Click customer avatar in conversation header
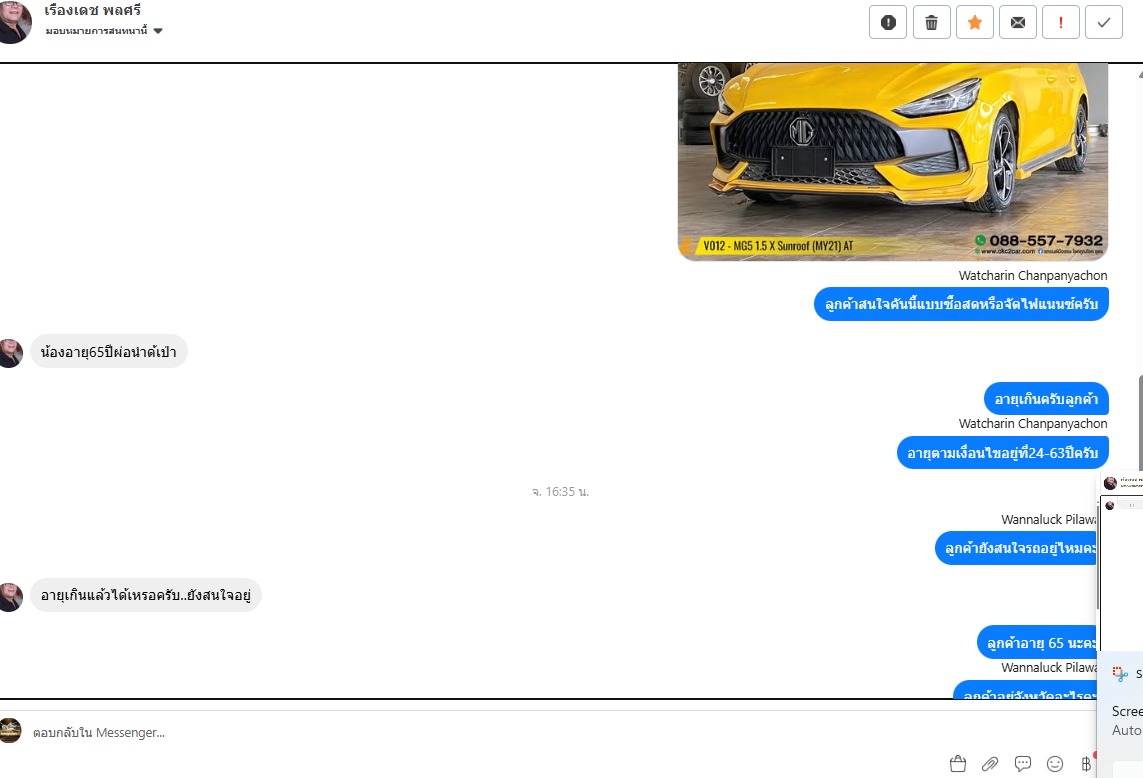 (x=15, y=22)
